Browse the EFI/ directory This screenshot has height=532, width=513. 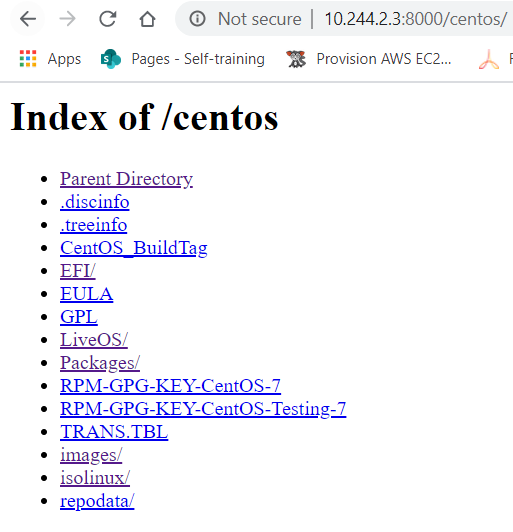(78, 271)
